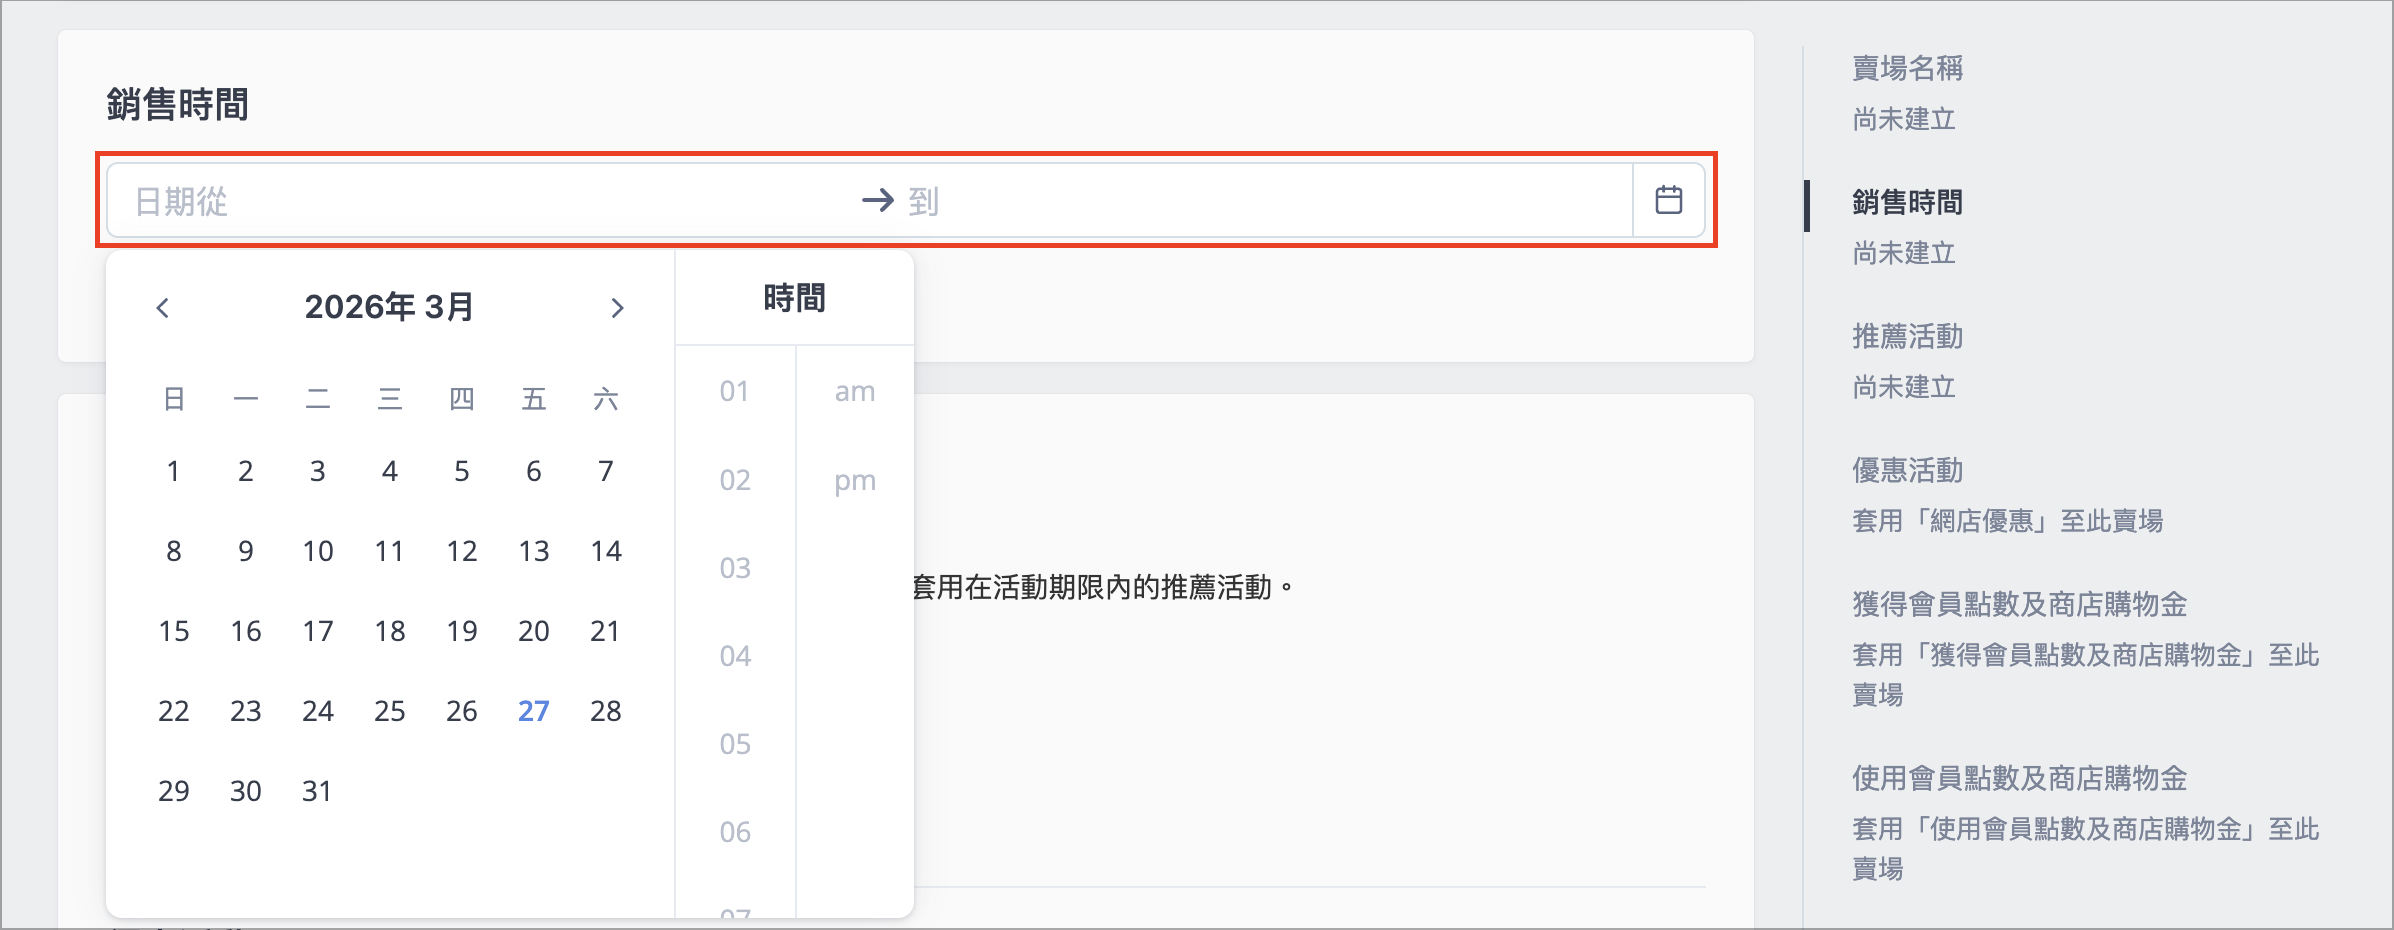
Task: Click the 日 Sunday weekday header
Action: 174,399
